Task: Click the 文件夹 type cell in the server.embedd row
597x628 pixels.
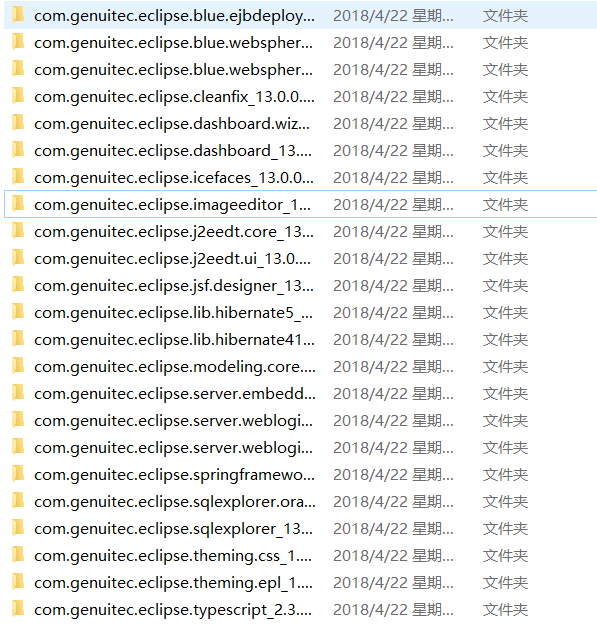Action: (505, 394)
